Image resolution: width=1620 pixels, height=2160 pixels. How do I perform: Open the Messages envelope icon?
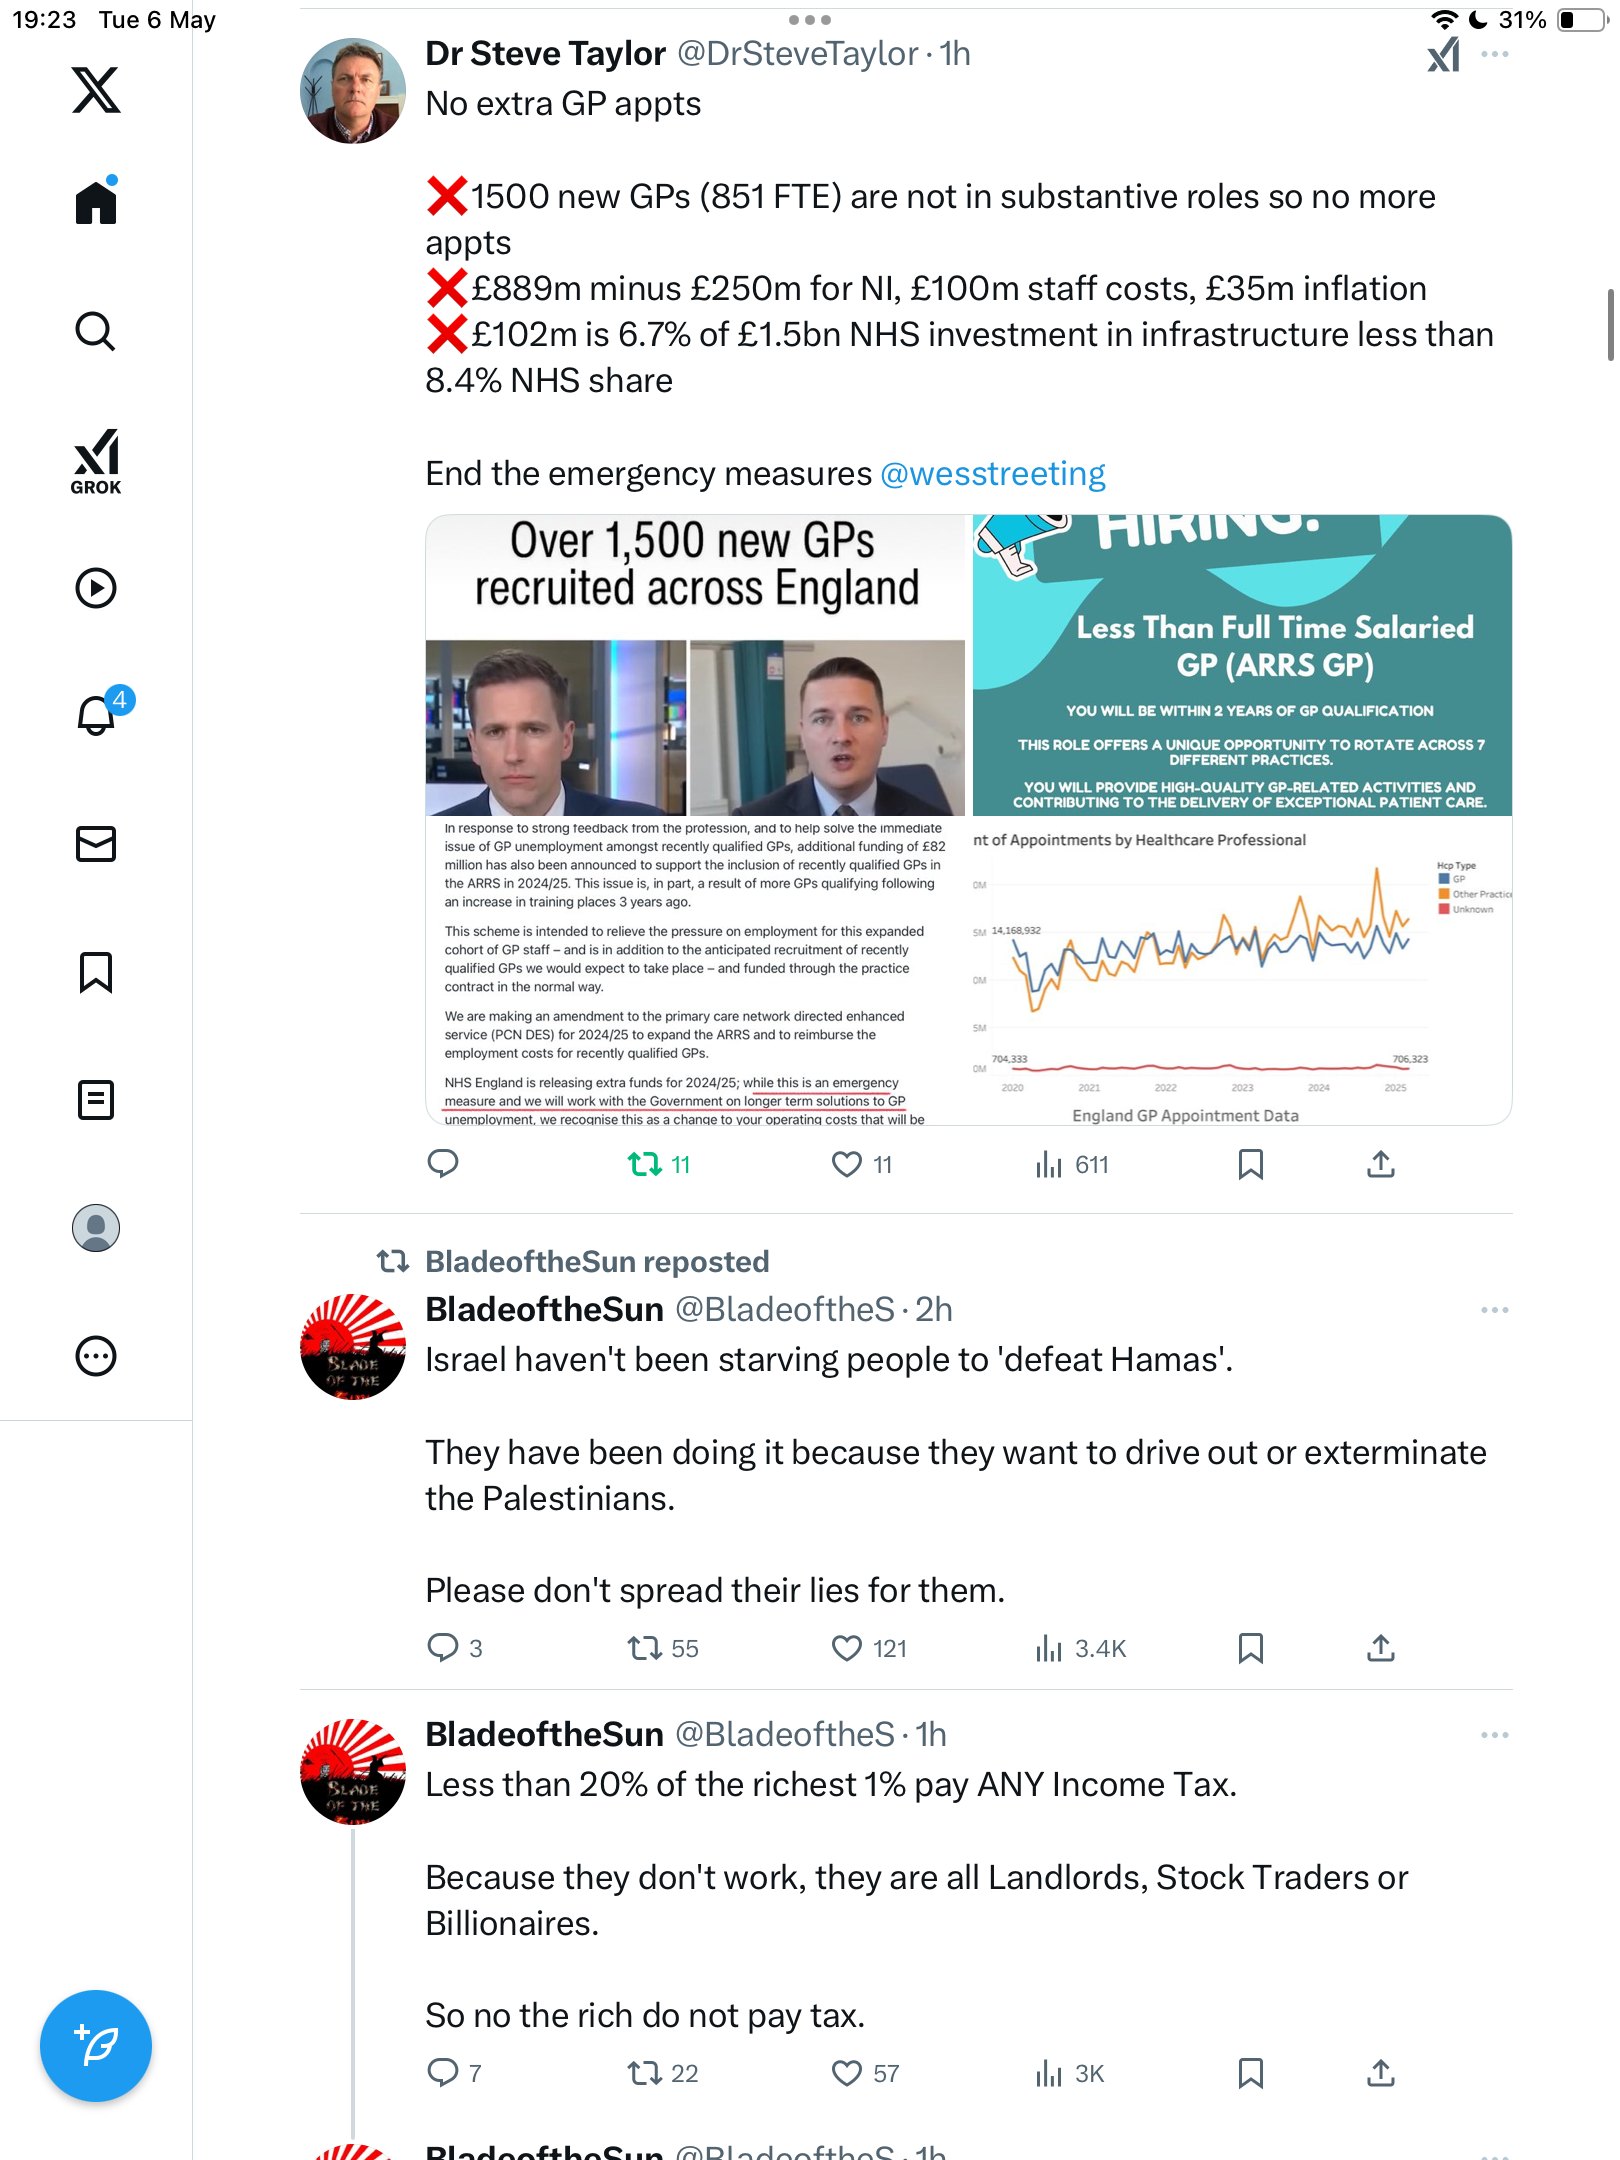click(96, 844)
